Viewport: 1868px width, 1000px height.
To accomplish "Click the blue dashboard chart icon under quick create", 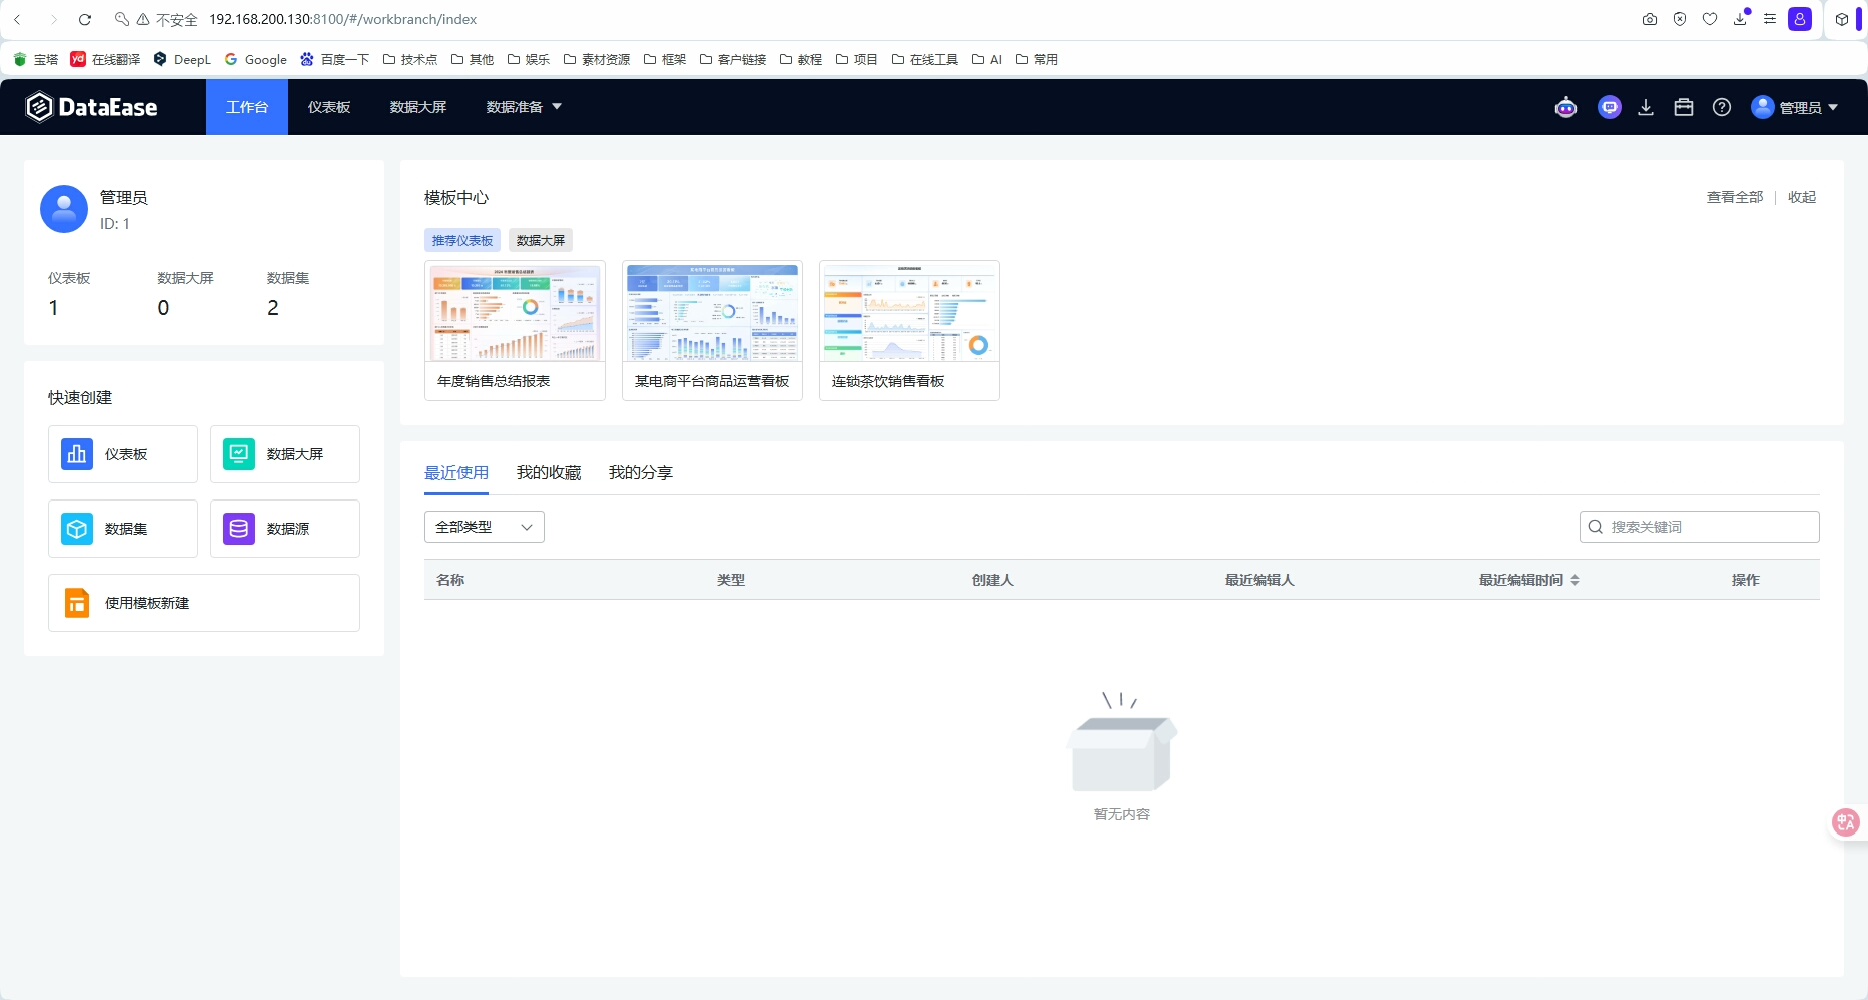I will [77, 454].
